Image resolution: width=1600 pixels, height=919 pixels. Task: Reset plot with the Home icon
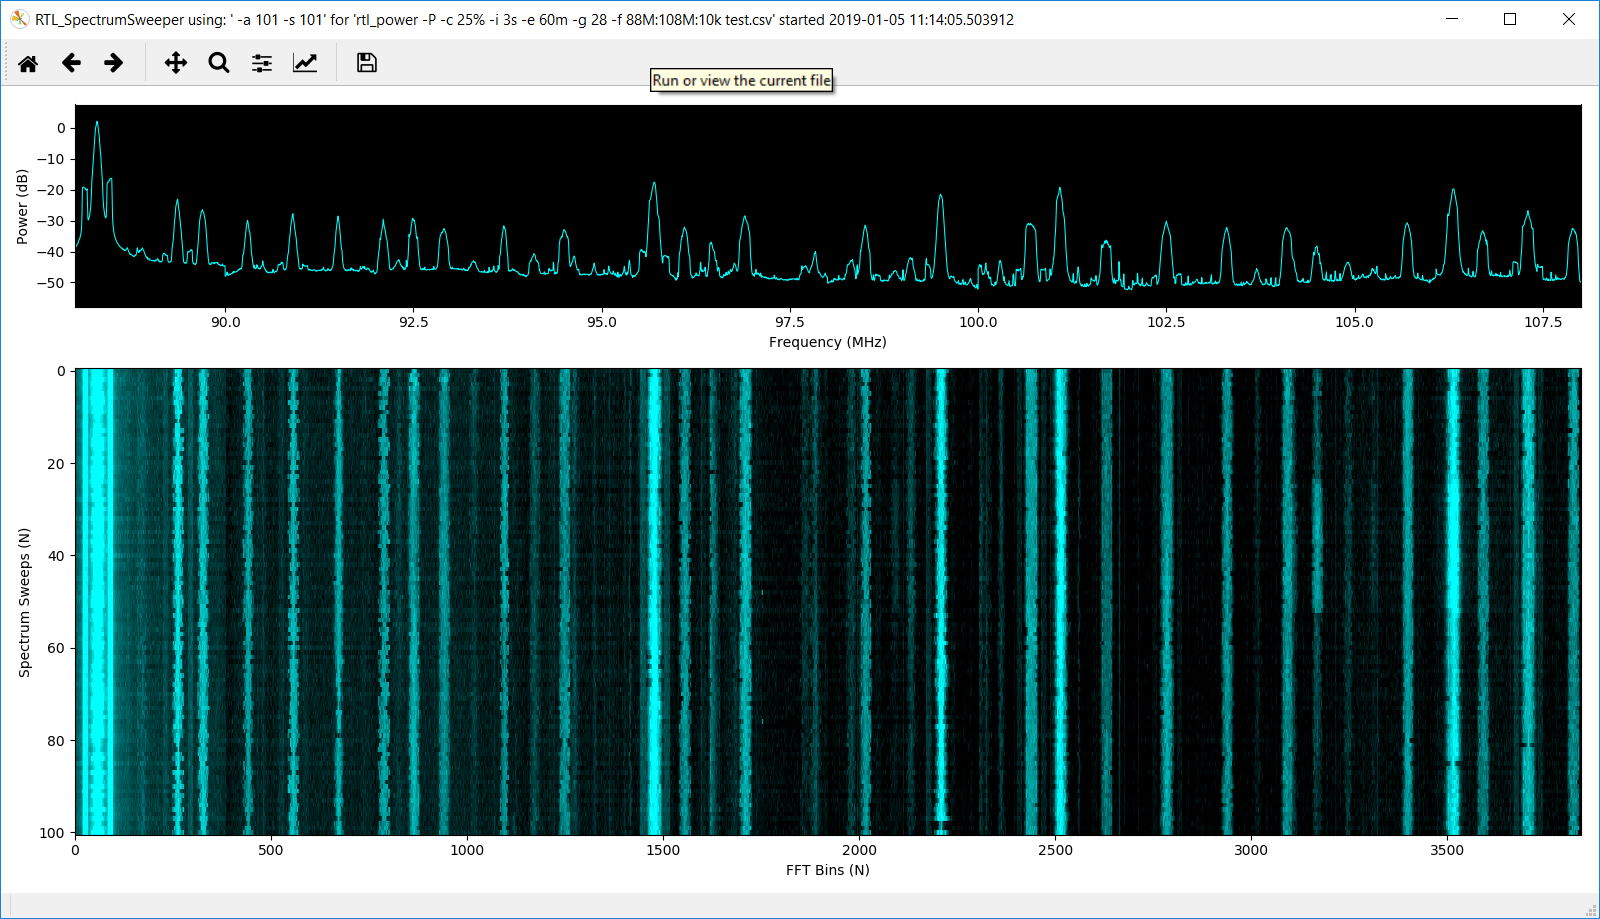tap(28, 62)
